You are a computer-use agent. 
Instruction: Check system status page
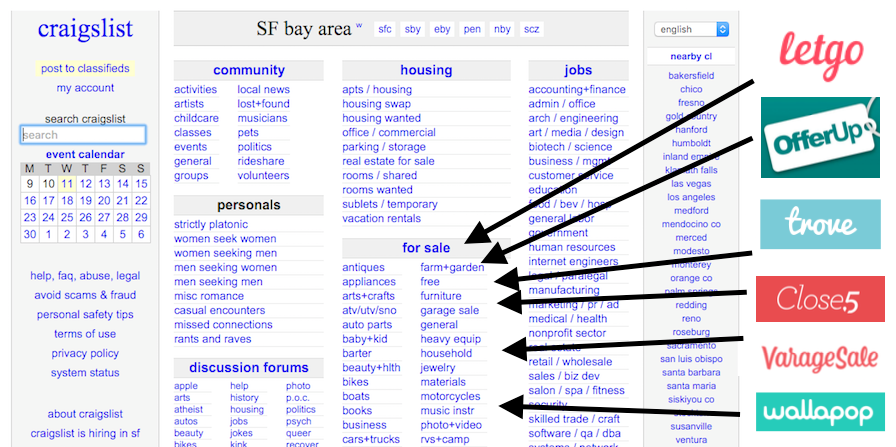pyautogui.click(x=85, y=373)
